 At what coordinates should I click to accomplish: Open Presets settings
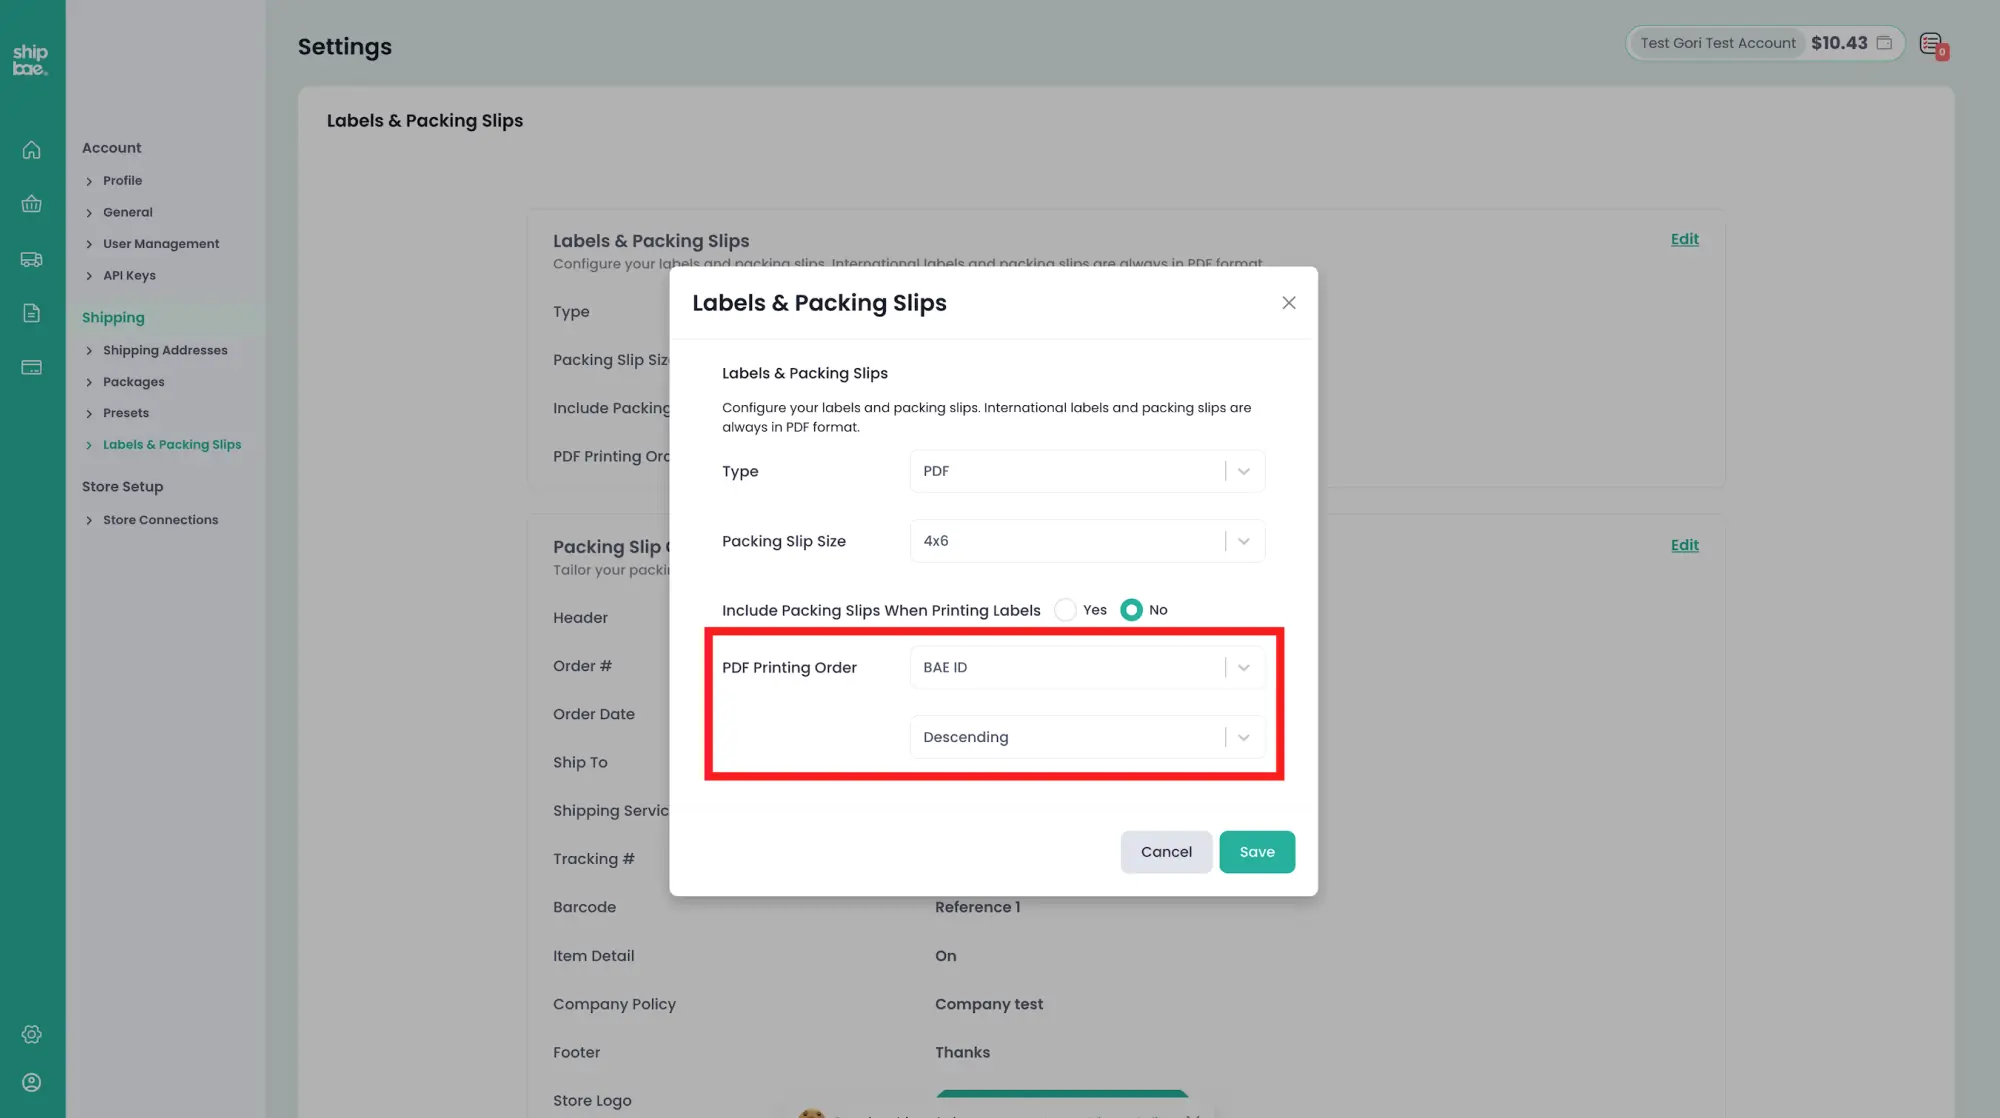pyautogui.click(x=125, y=413)
